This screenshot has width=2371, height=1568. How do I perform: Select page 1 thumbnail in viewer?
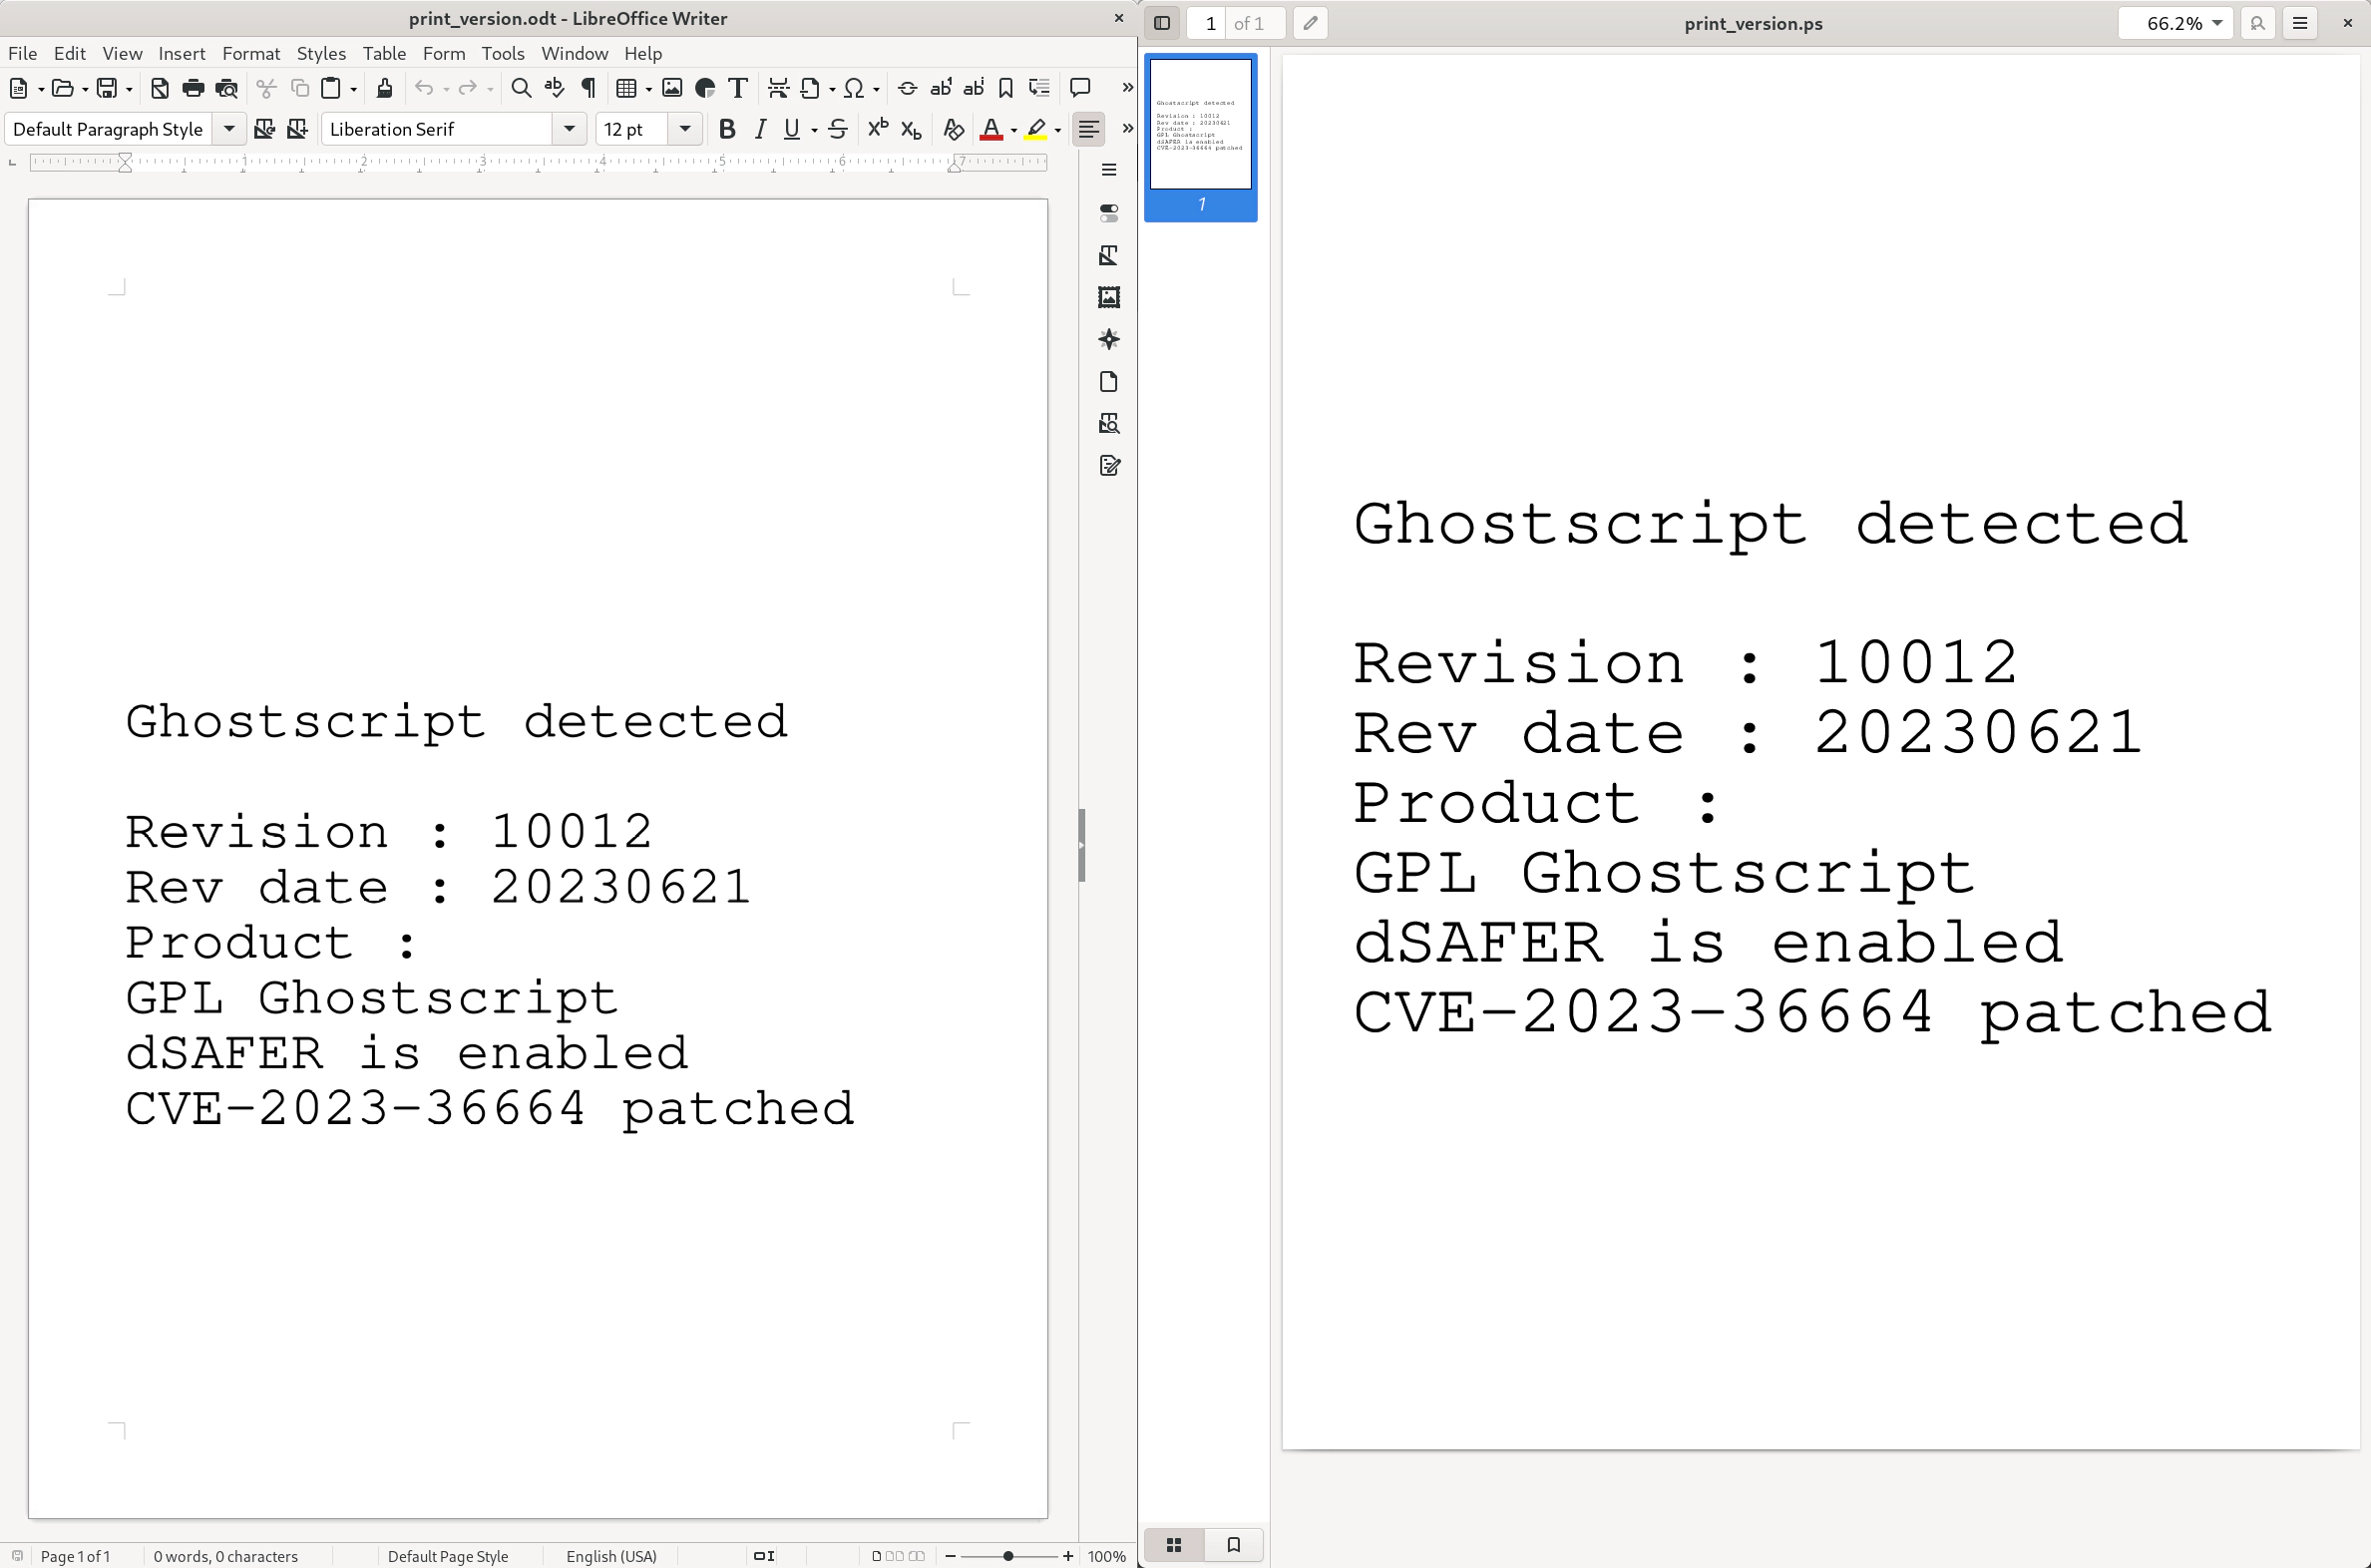tap(1200, 137)
